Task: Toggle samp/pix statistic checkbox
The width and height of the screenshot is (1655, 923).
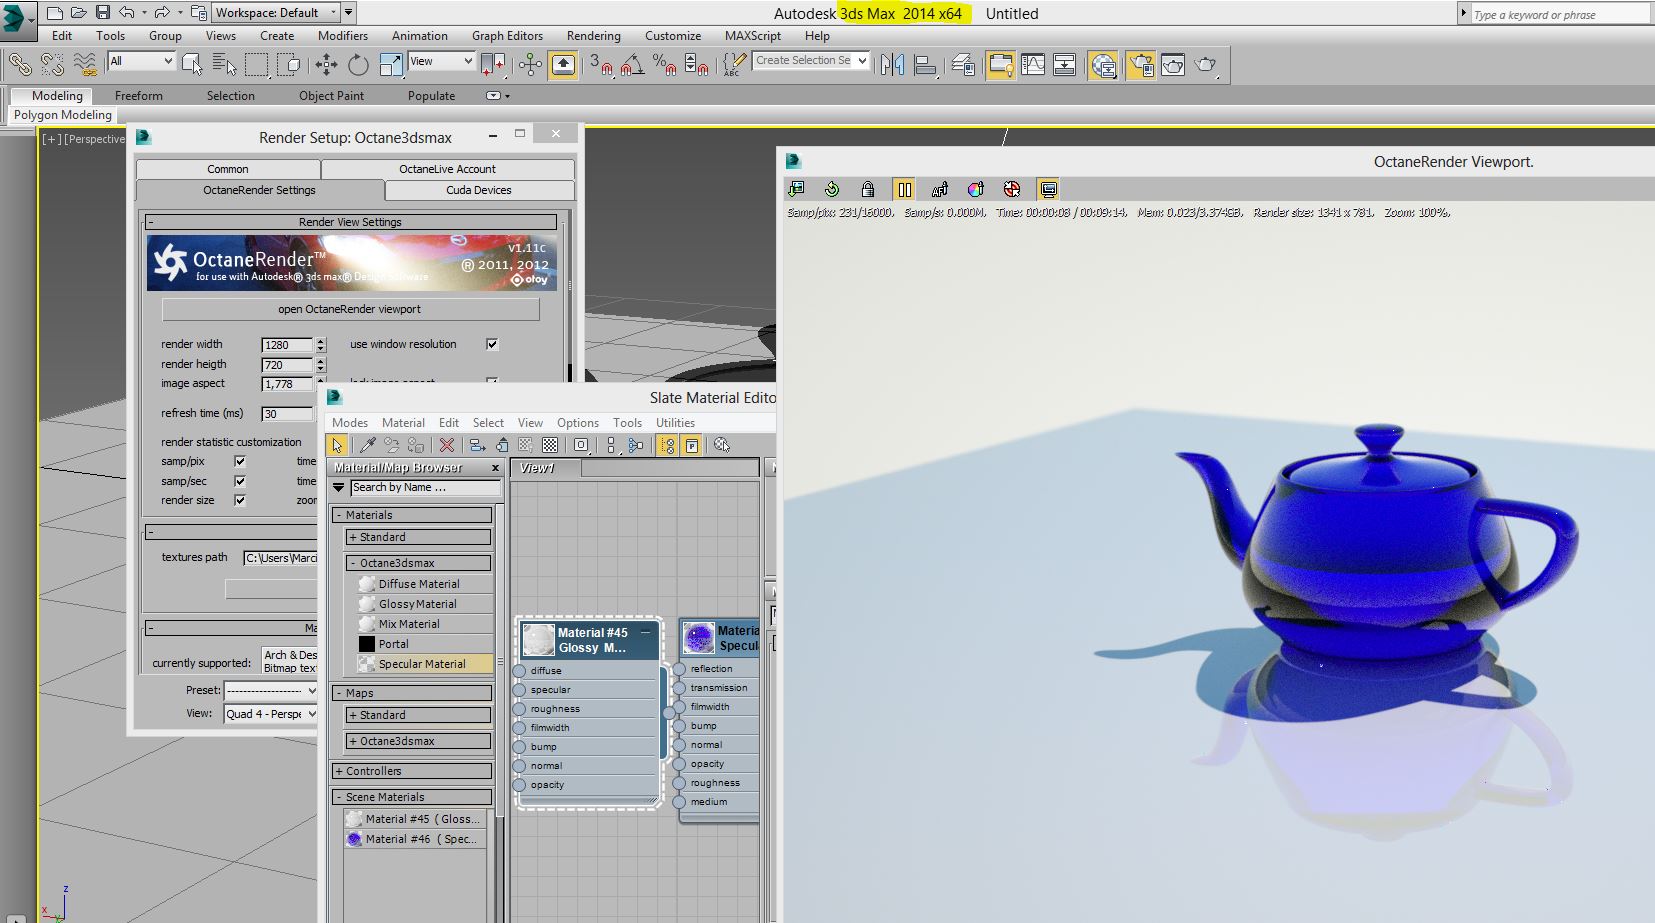Action: 240,461
